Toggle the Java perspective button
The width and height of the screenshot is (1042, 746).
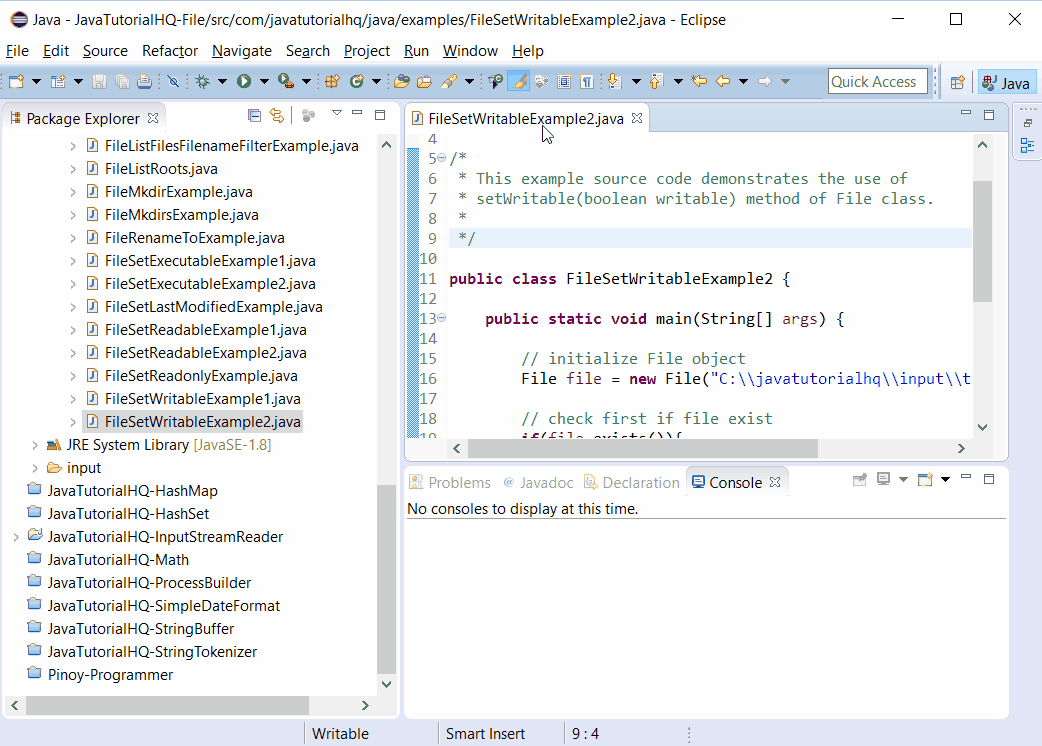click(x=1007, y=82)
